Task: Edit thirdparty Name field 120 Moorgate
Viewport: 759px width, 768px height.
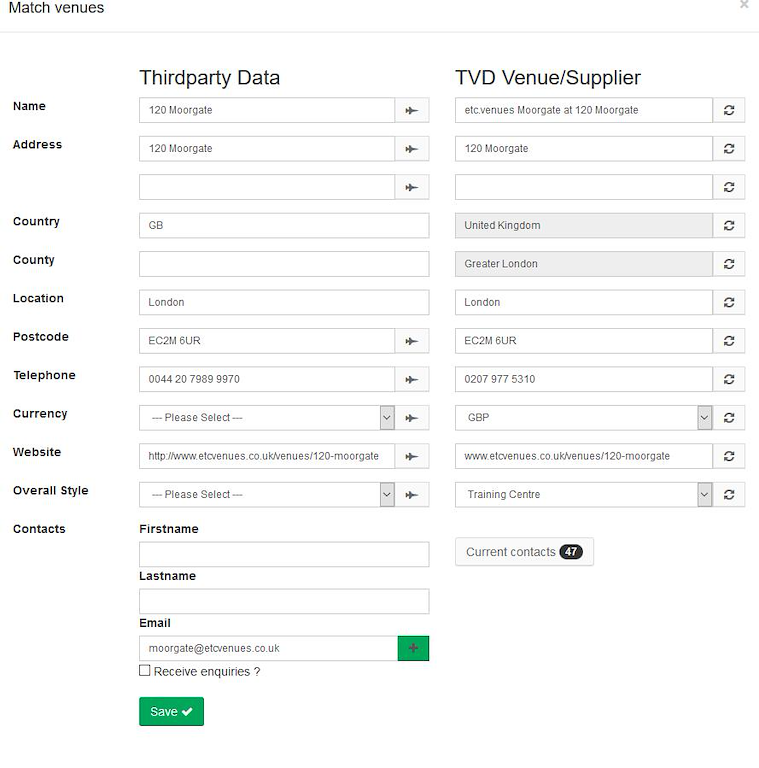Action: pos(267,110)
